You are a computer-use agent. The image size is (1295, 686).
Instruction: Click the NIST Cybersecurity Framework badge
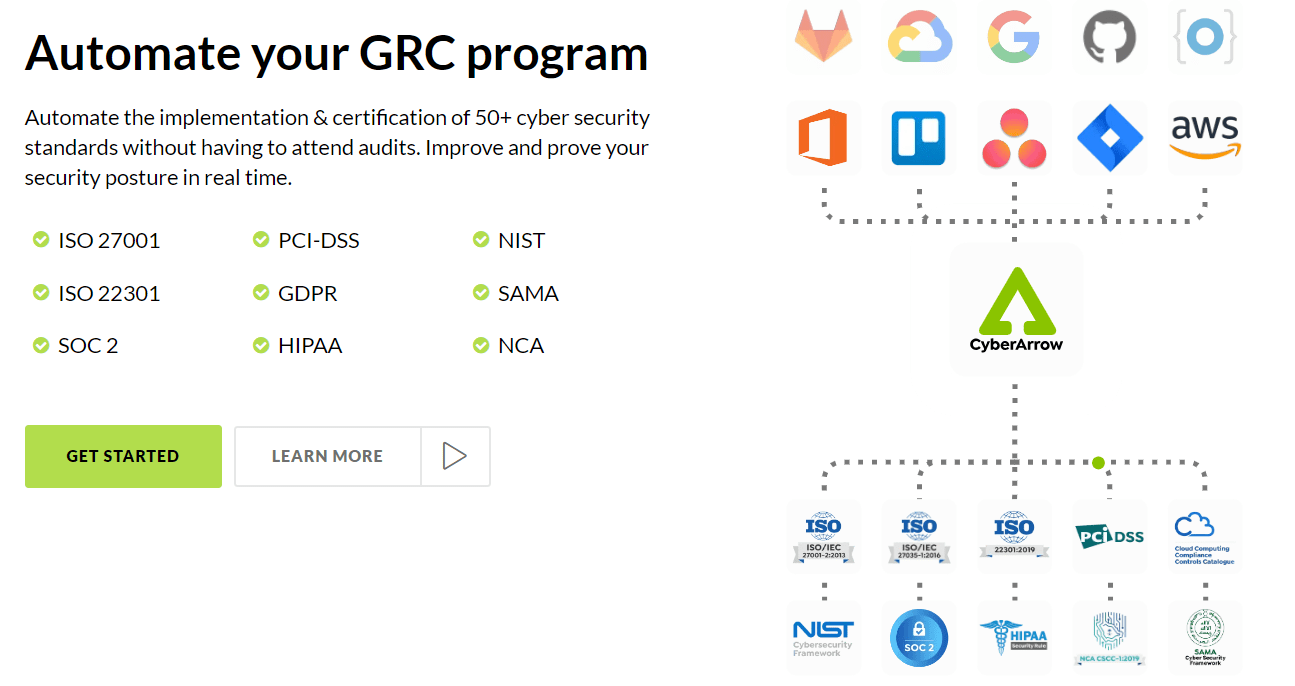[823, 637]
